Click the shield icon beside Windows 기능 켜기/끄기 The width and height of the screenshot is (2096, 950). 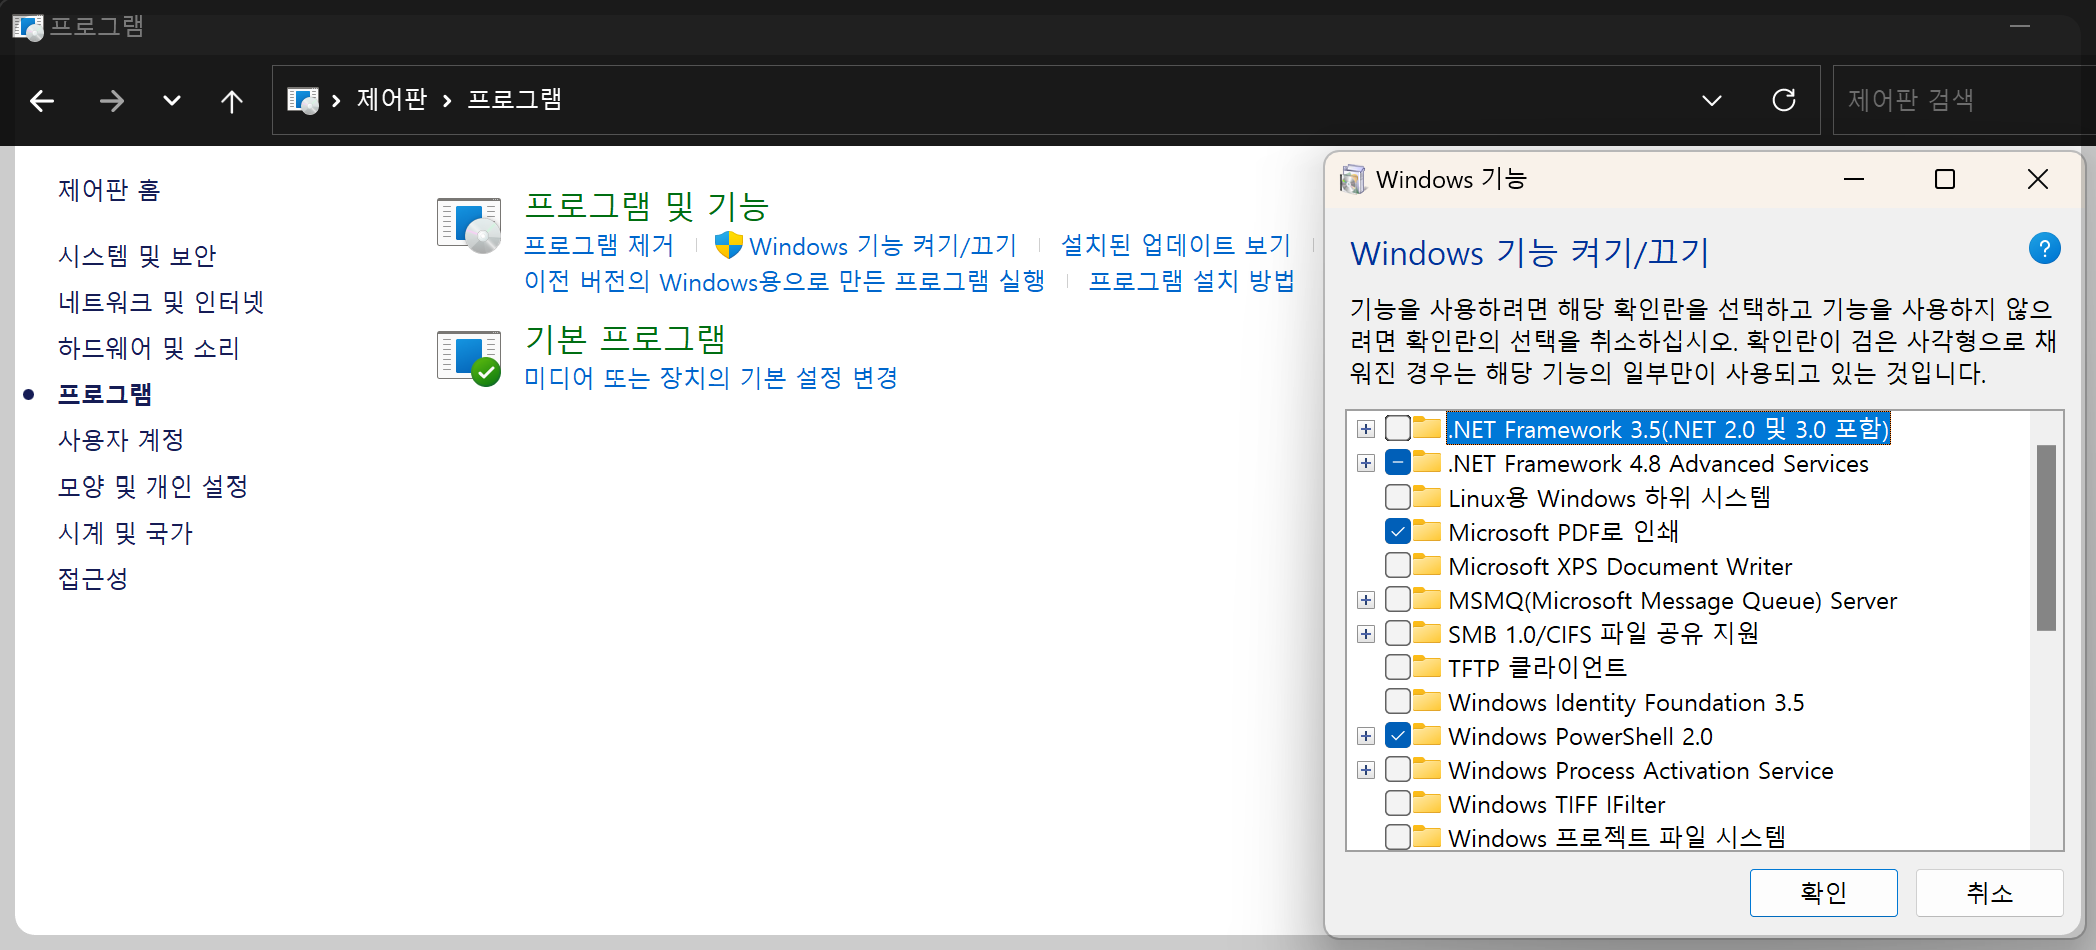click(x=729, y=245)
